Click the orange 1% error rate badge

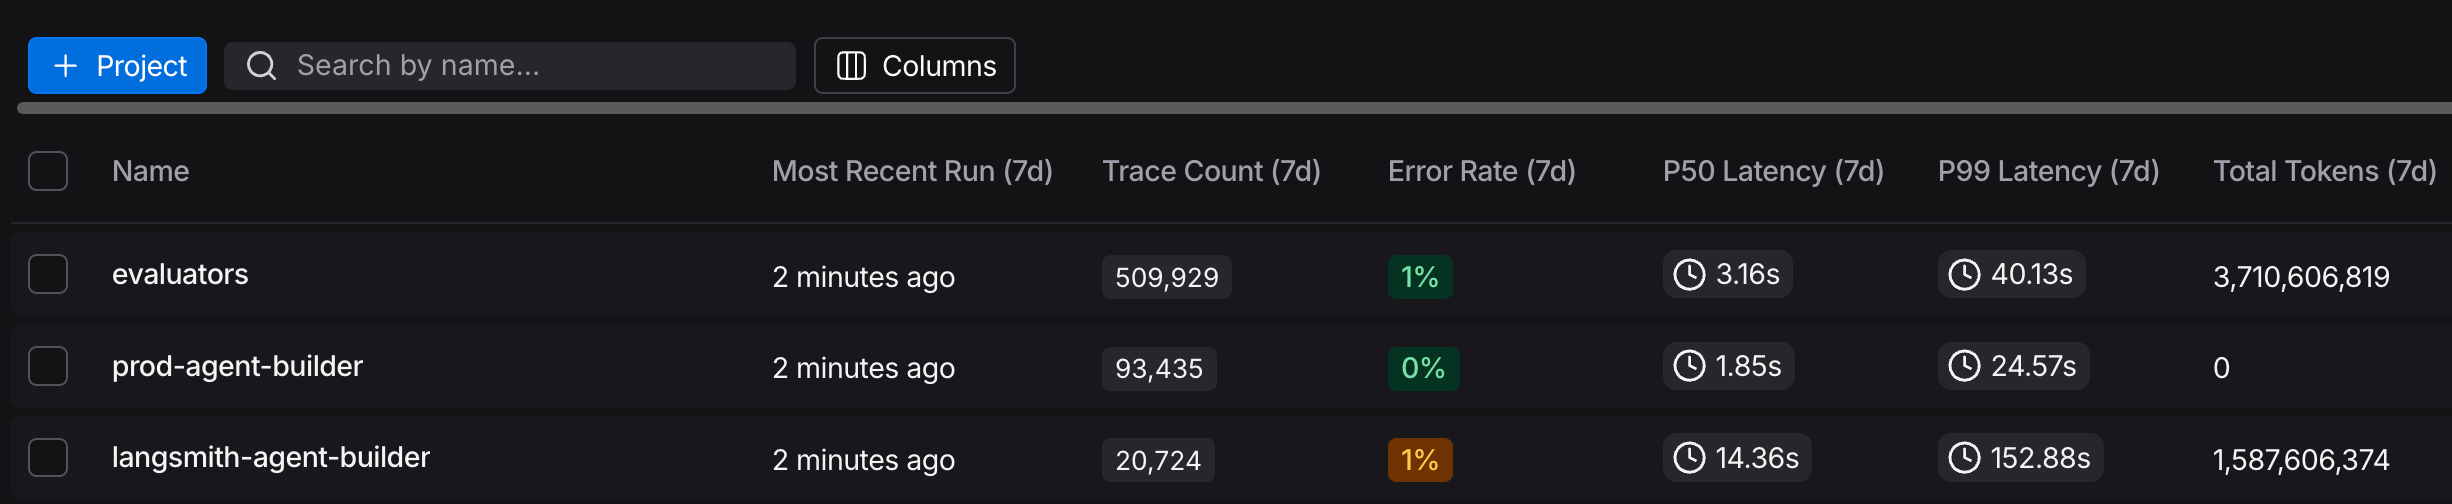tap(1420, 460)
